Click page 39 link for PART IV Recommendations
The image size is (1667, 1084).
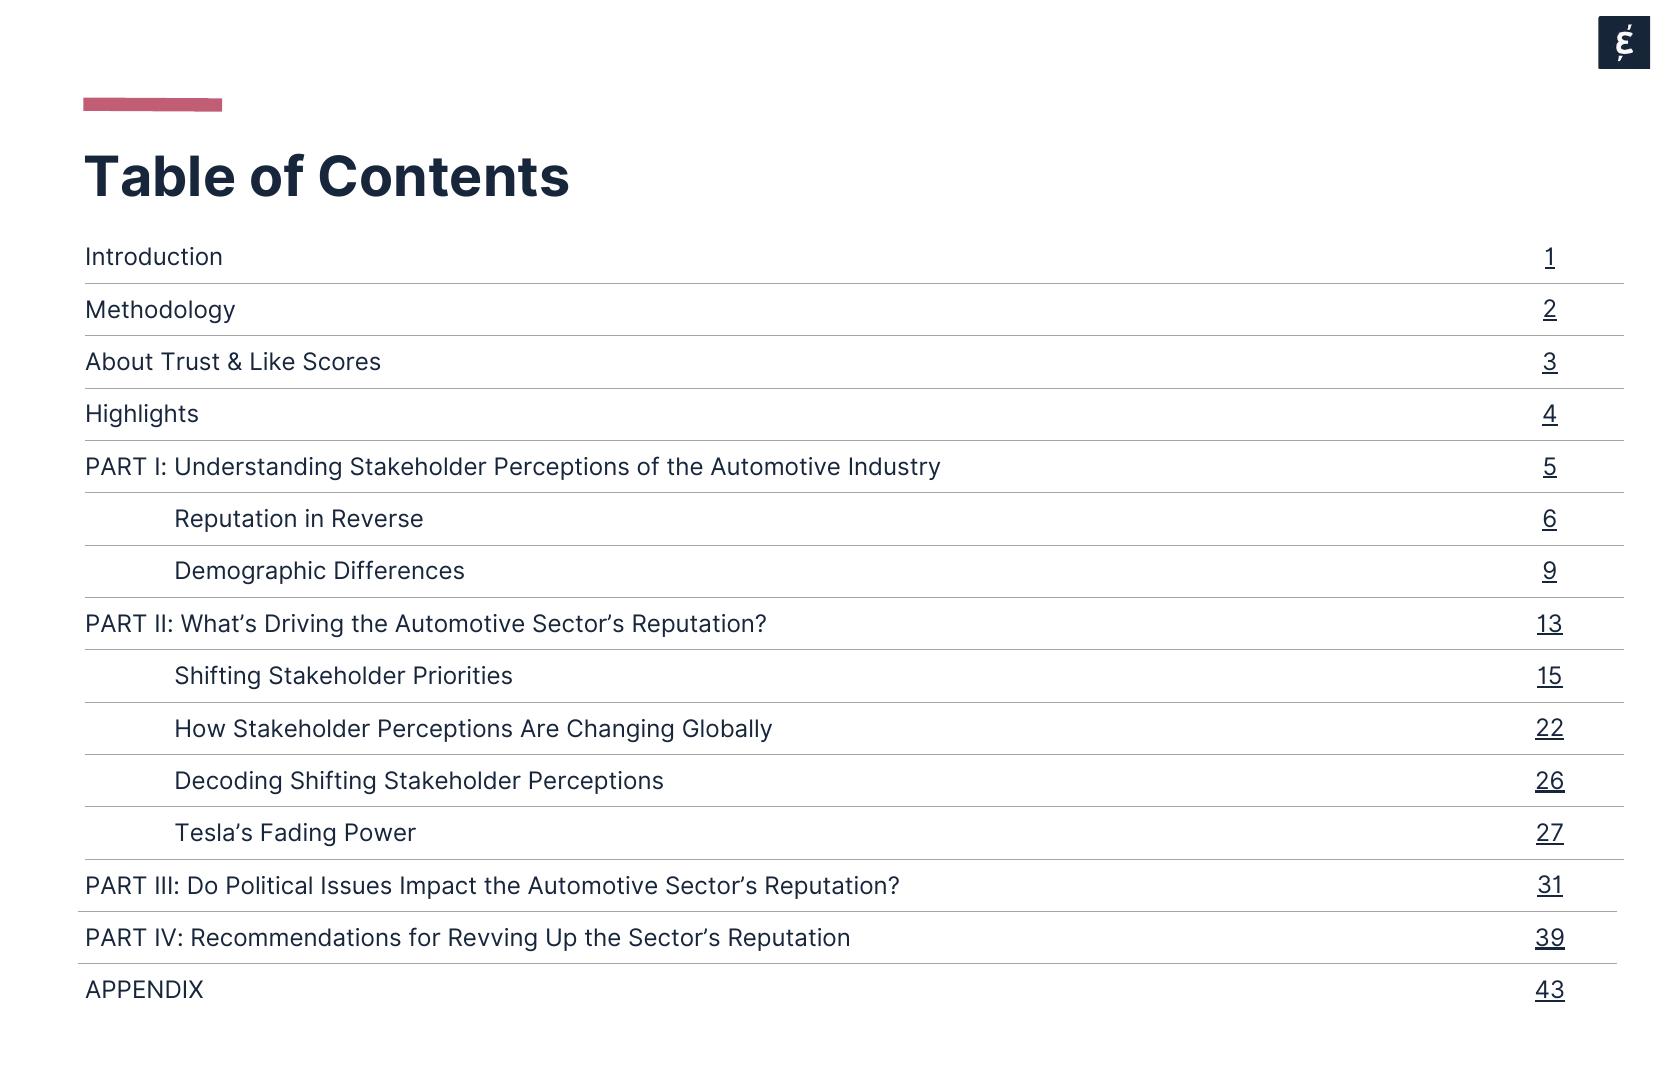[1549, 938]
